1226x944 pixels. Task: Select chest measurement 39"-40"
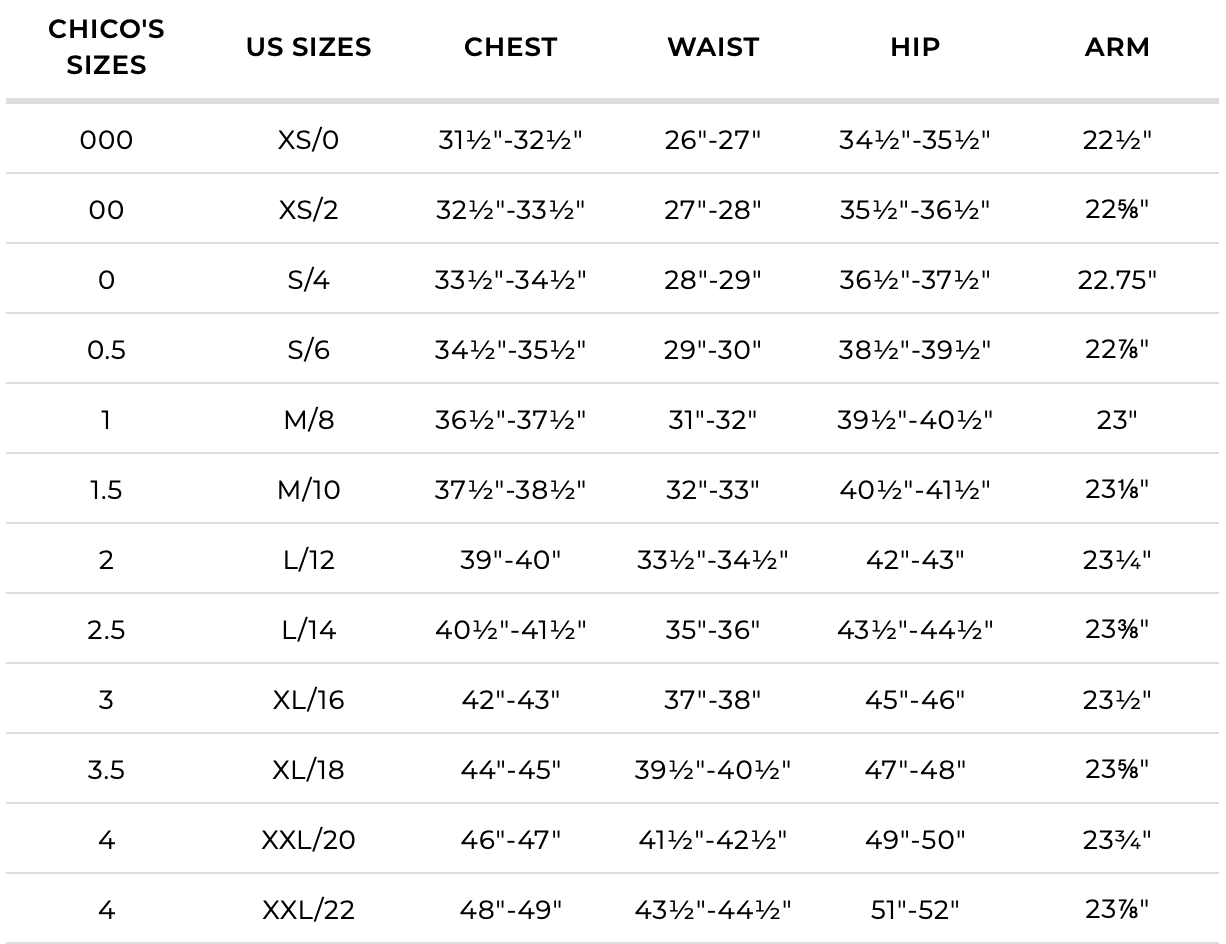point(510,560)
